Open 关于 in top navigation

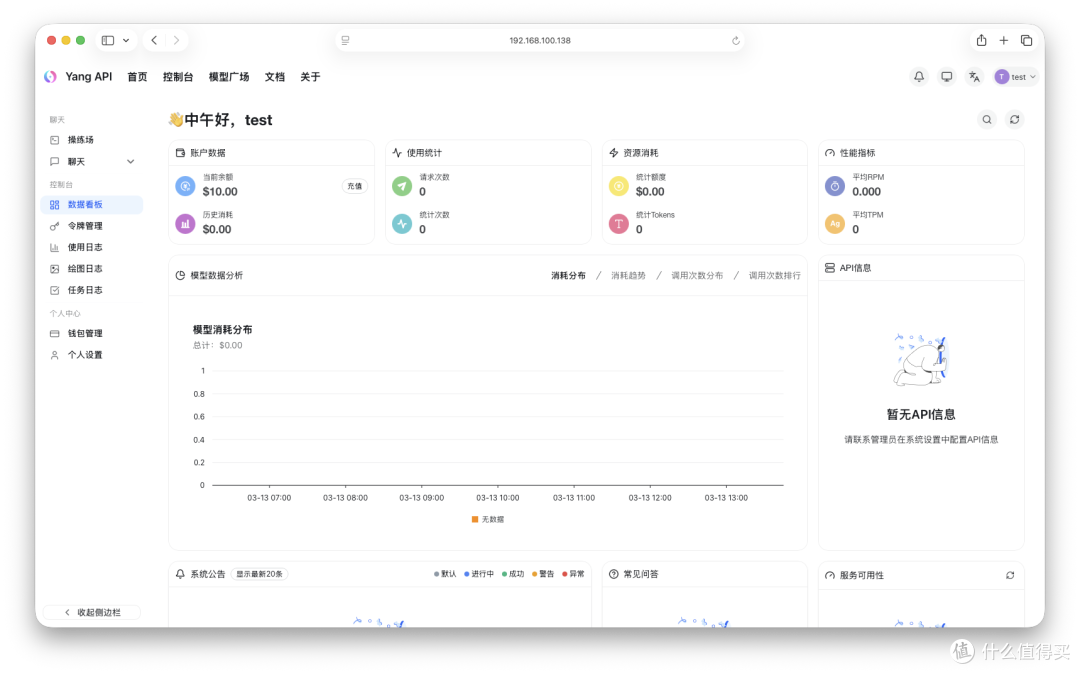[x=310, y=77]
